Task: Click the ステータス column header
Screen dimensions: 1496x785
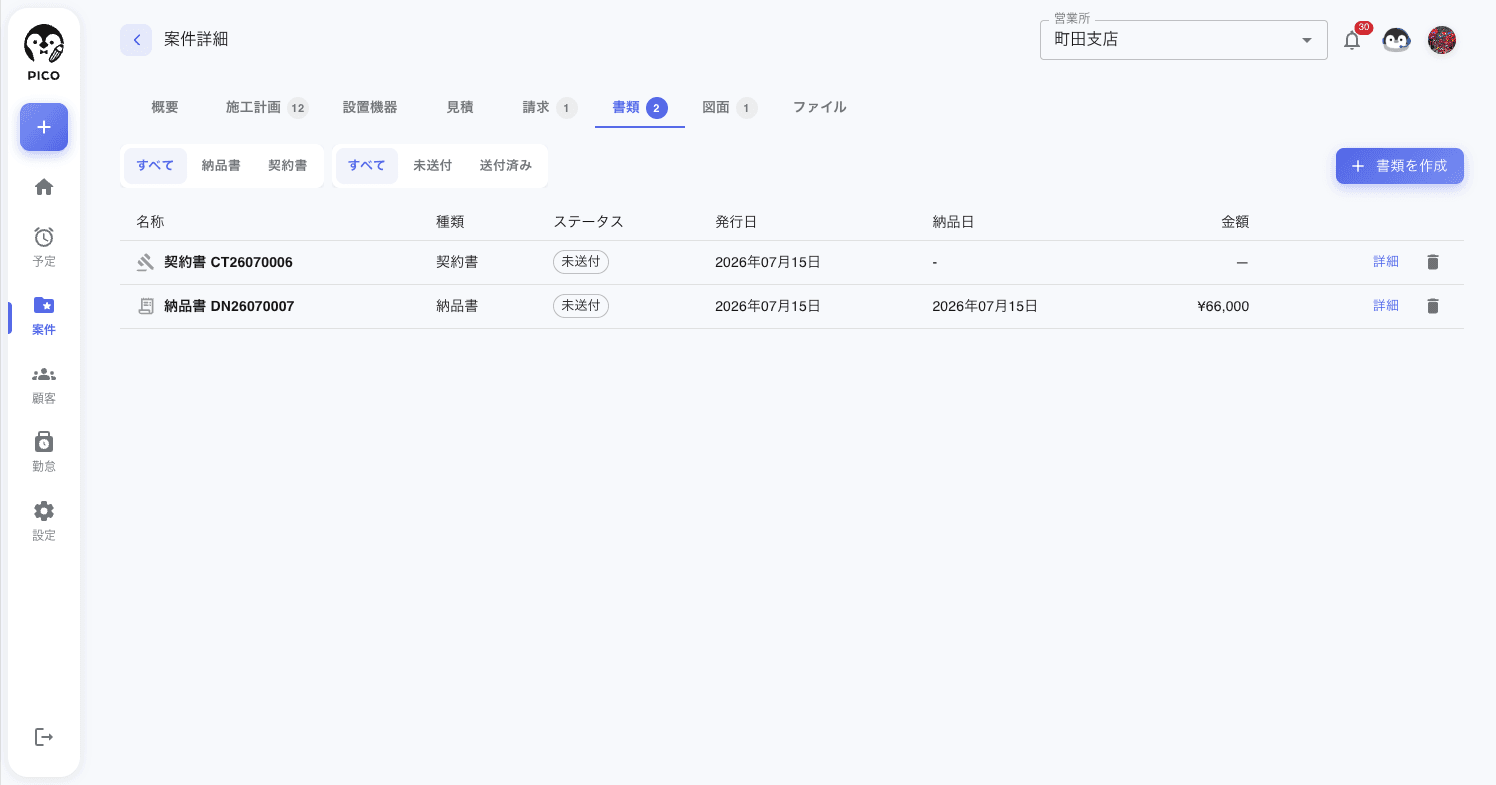Action: click(588, 221)
